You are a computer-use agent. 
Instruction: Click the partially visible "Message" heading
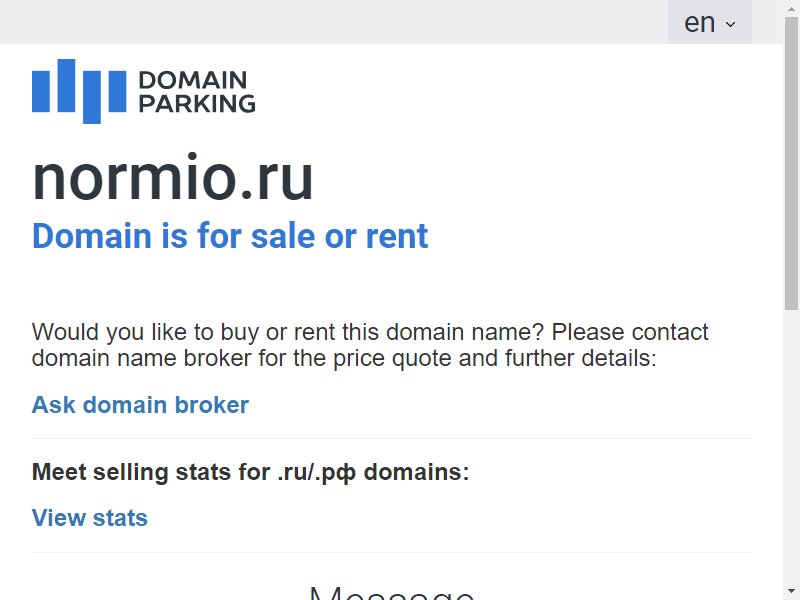(392, 592)
